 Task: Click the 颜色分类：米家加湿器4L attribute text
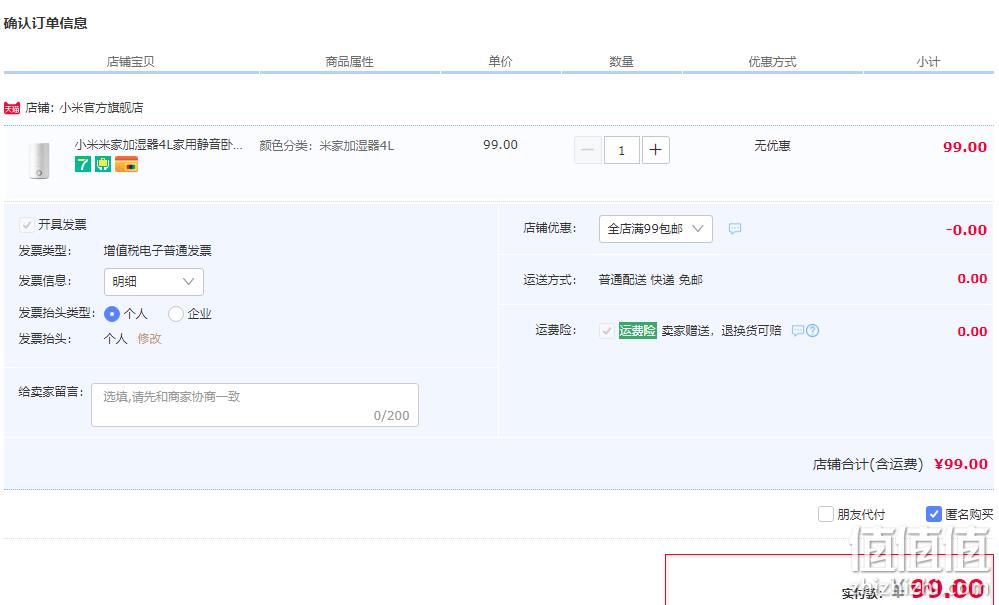click(327, 146)
